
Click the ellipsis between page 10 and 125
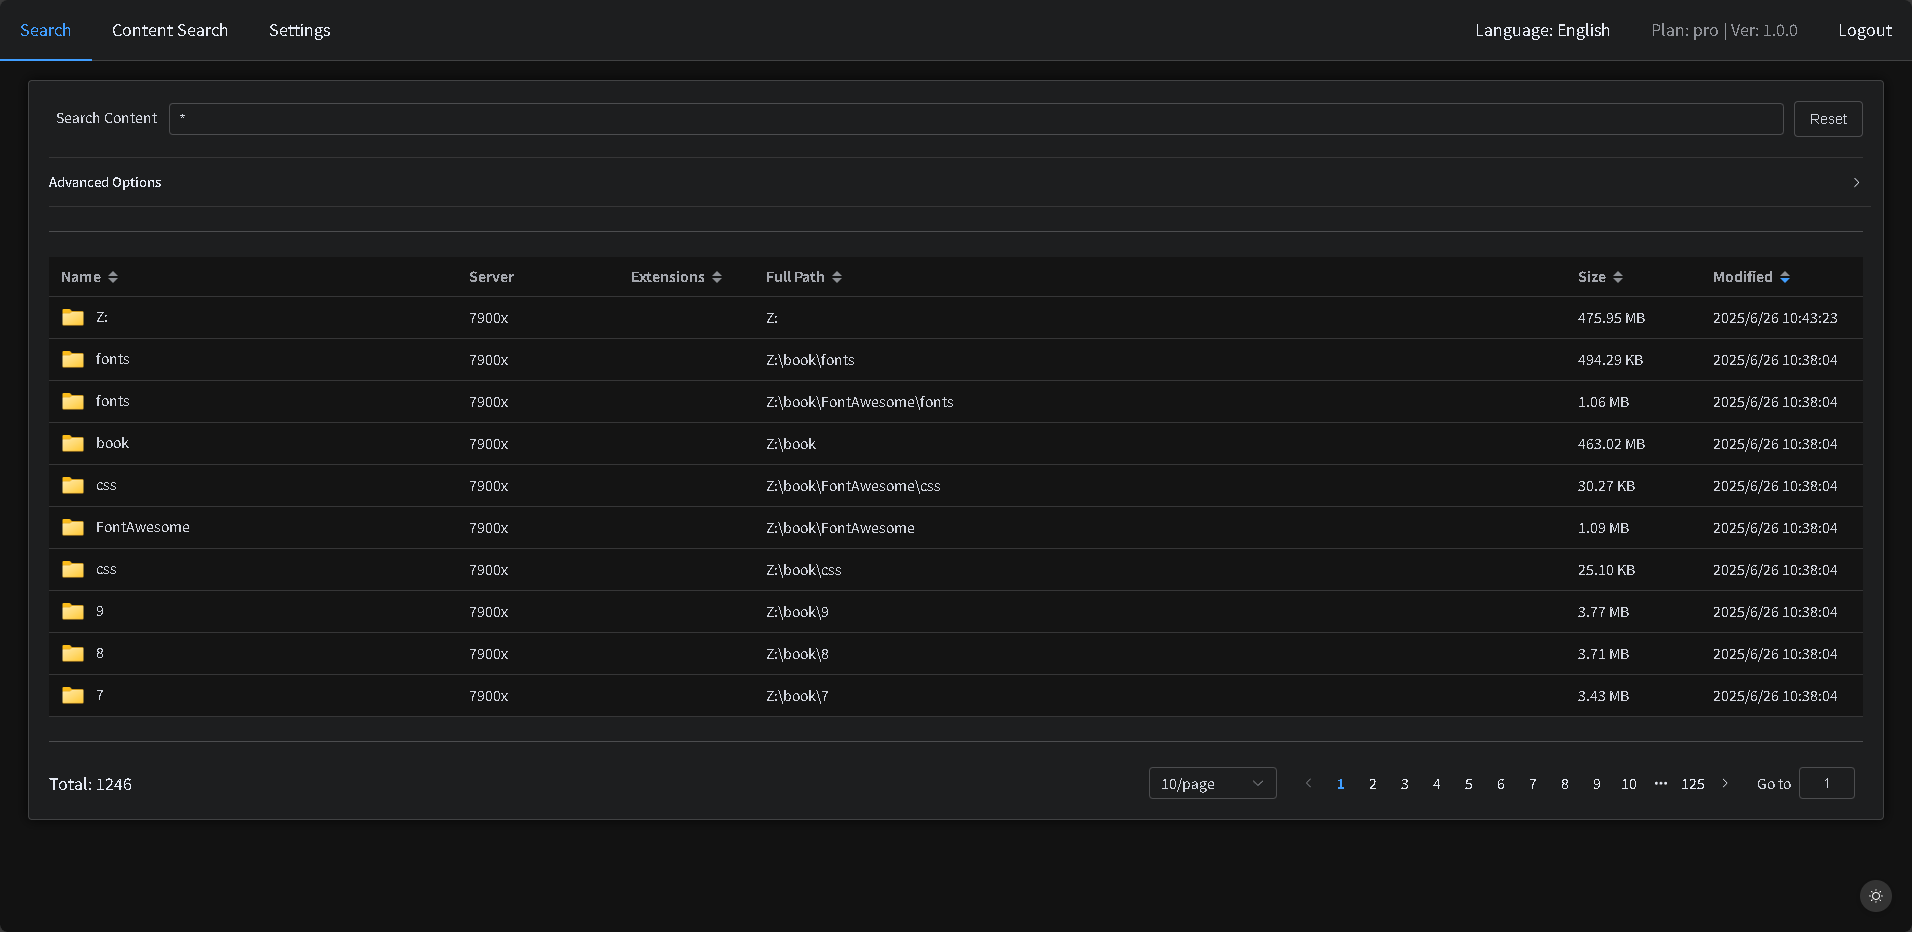pyautogui.click(x=1660, y=784)
